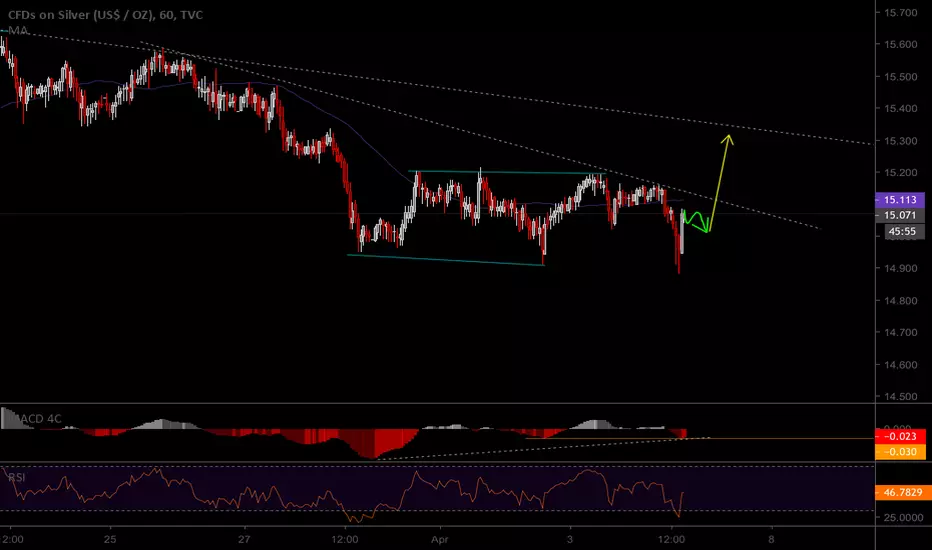Image resolution: width=932 pixels, height=550 pixels.
Task: Click the 15.500 price scale label
Action: [900, 77]
